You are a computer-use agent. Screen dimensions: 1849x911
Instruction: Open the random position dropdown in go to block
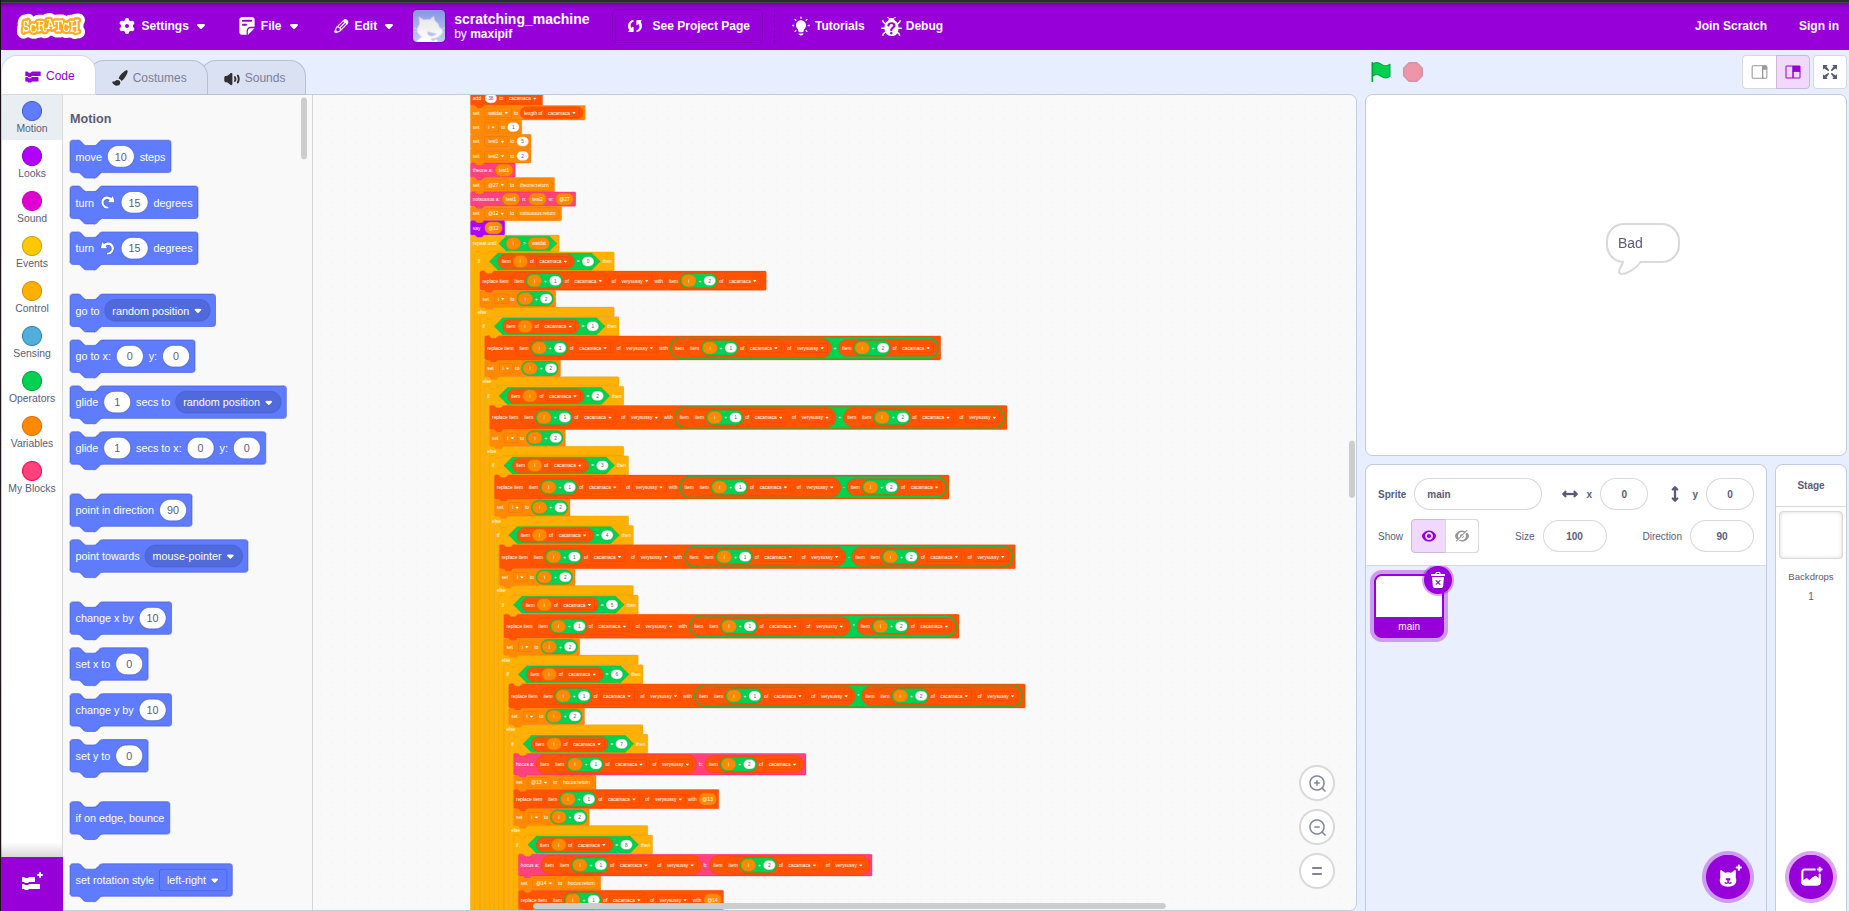(157, 311)
